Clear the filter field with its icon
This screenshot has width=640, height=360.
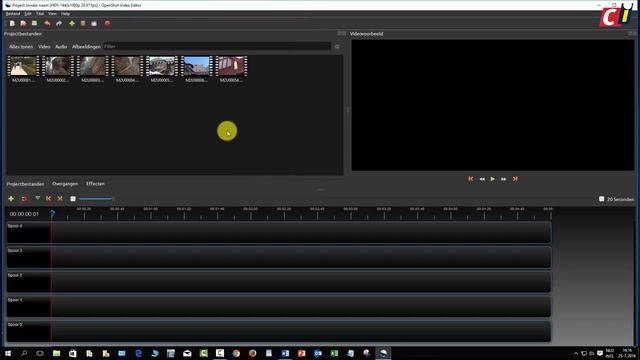[x=337, y=47]
